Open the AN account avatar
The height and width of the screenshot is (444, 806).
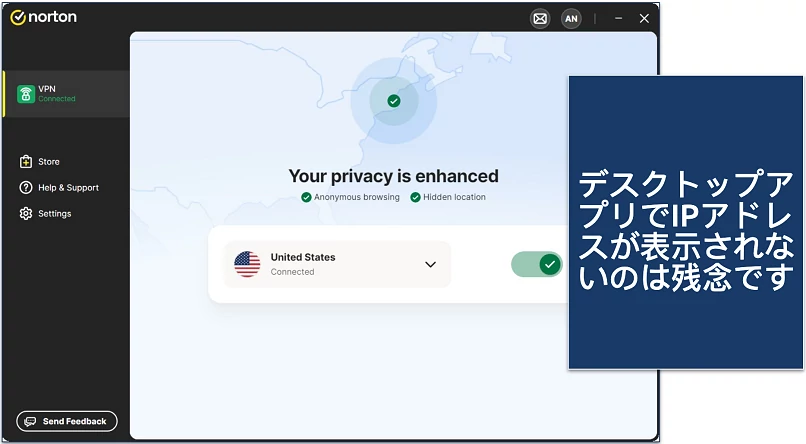571,19
